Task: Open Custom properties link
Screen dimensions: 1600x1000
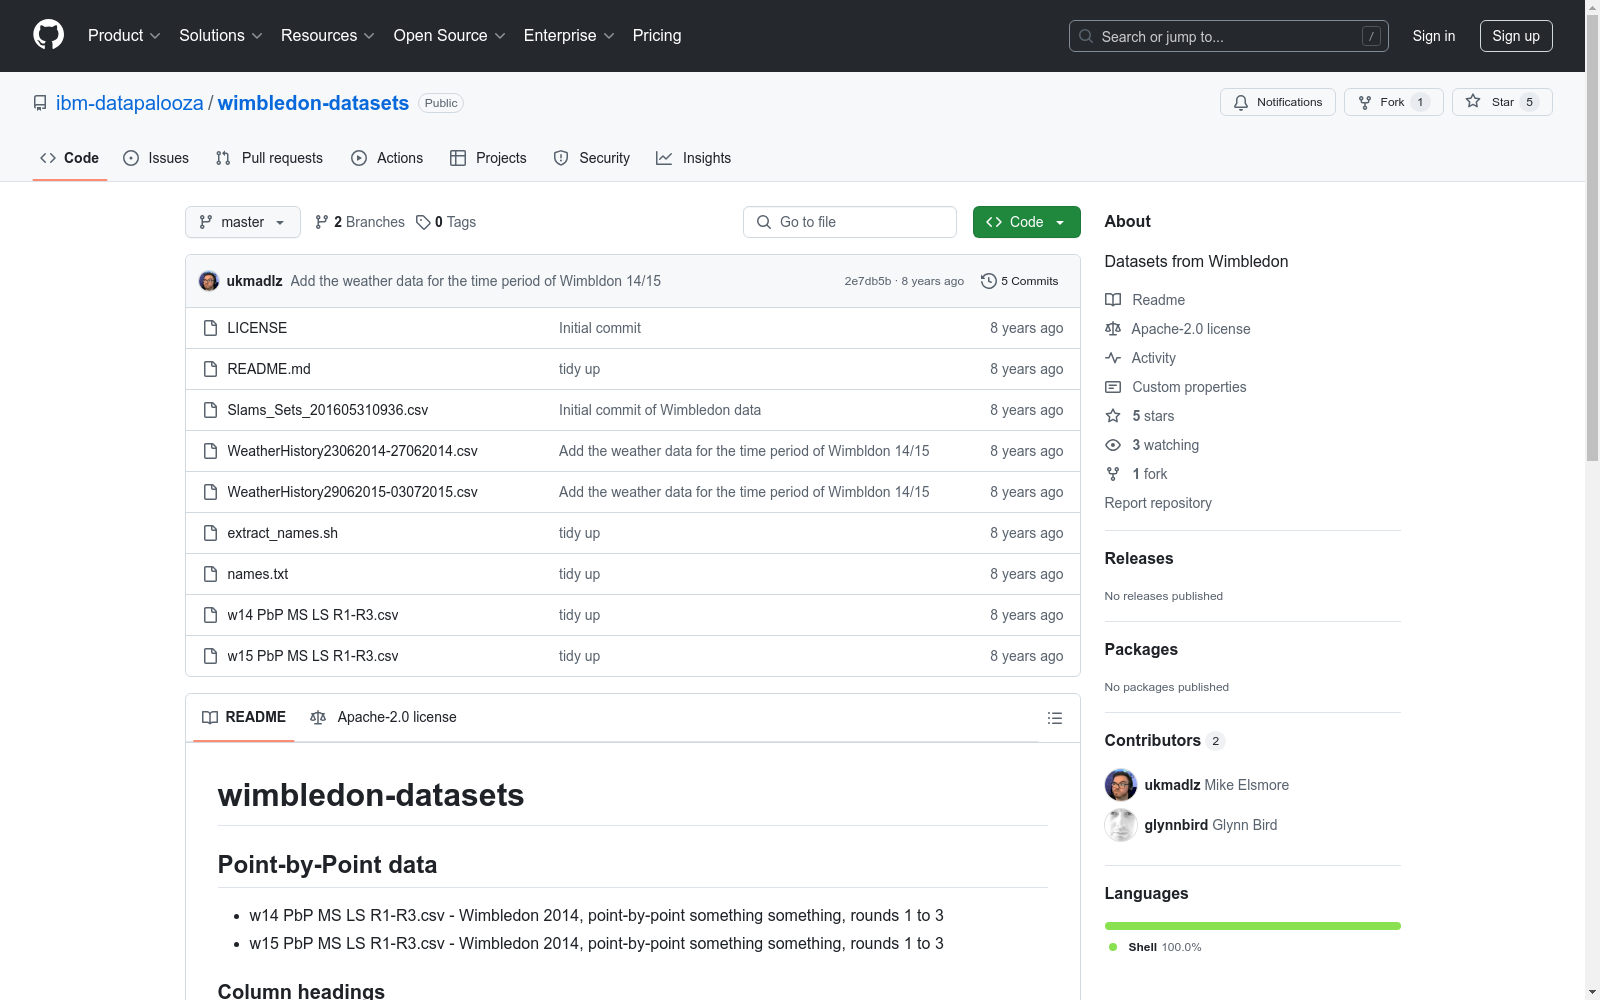Action: click(1176, 387)
